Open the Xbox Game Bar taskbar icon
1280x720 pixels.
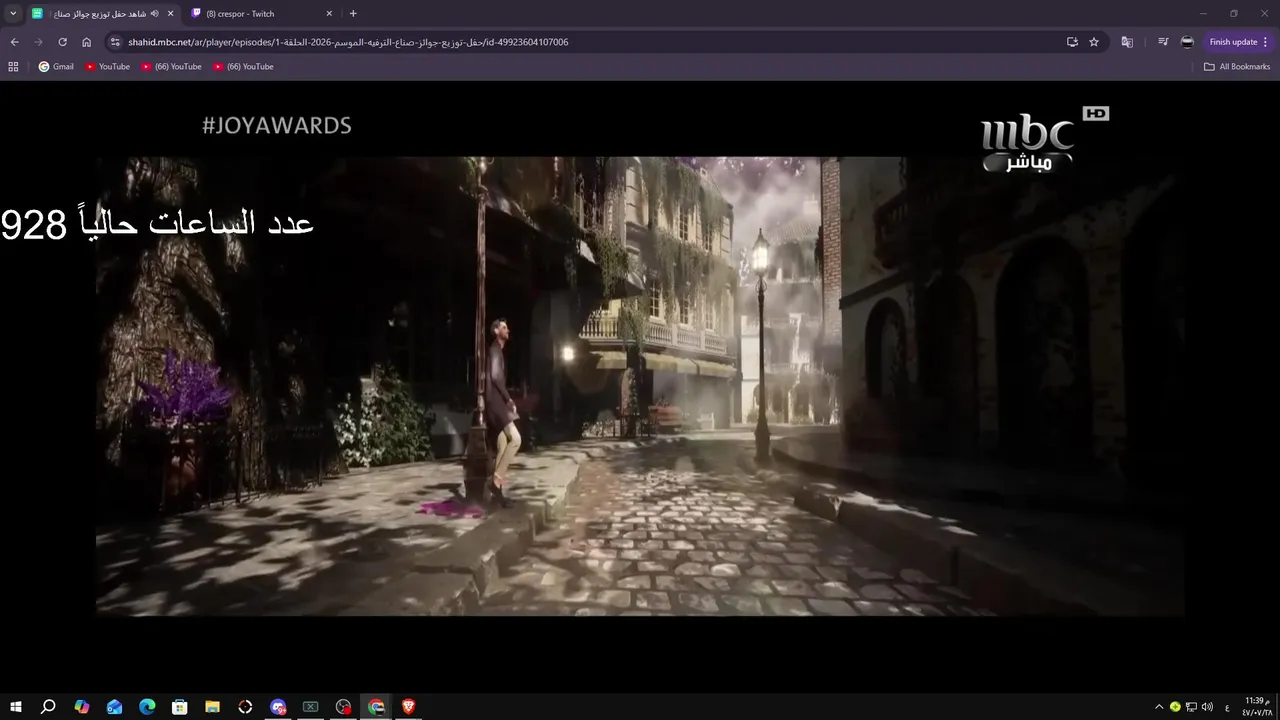click(x=311, y=707)
